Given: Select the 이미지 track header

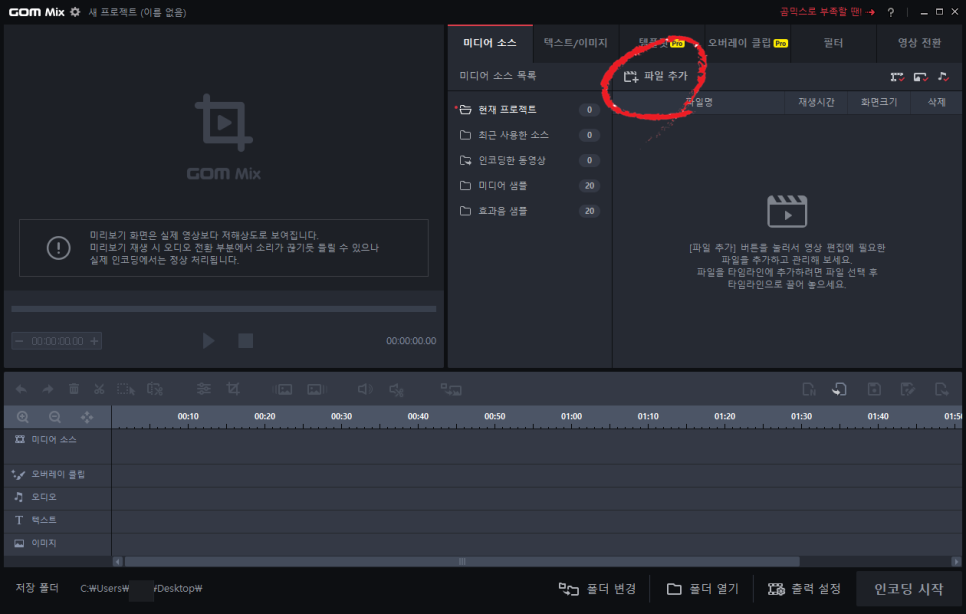Looking at the screenshot, I should coord(57,543).
